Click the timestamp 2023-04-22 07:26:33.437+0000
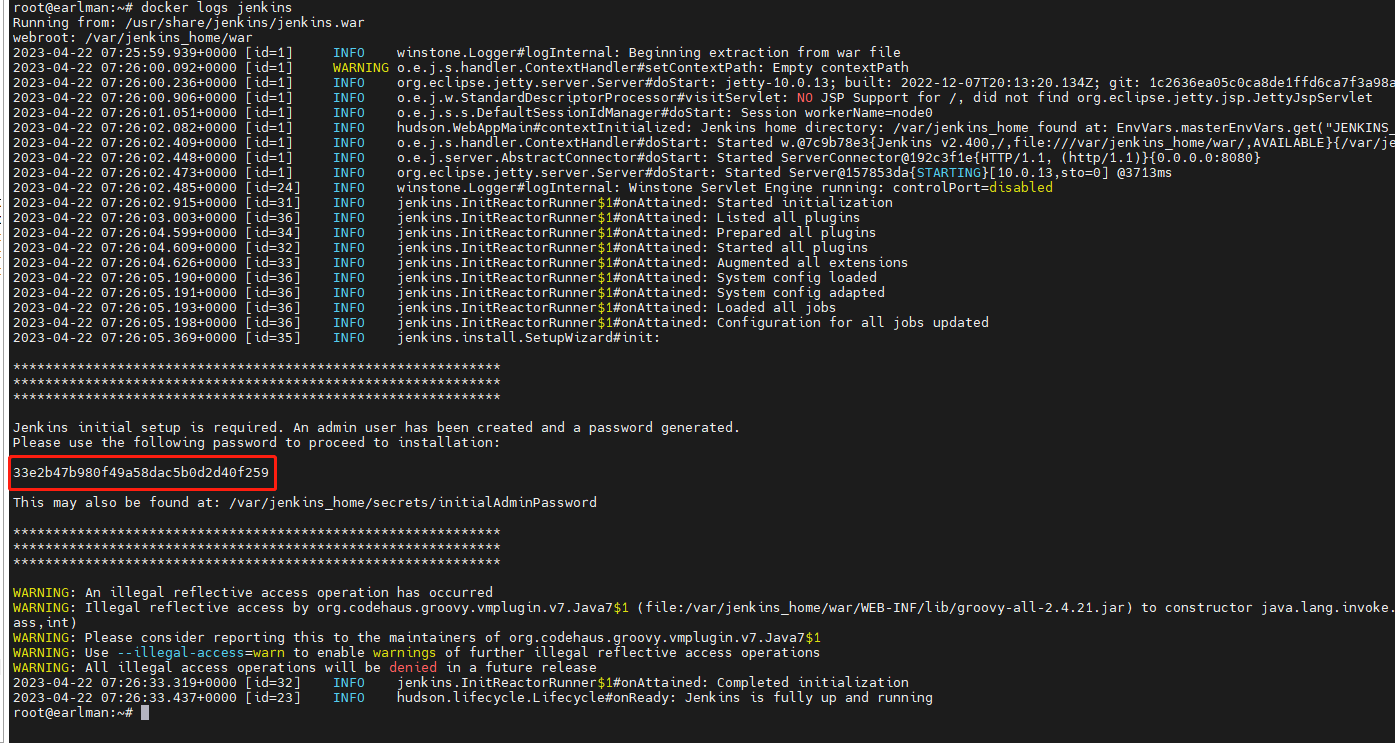This screenshot has height=743, width=1395. click(x=124, y=698)
